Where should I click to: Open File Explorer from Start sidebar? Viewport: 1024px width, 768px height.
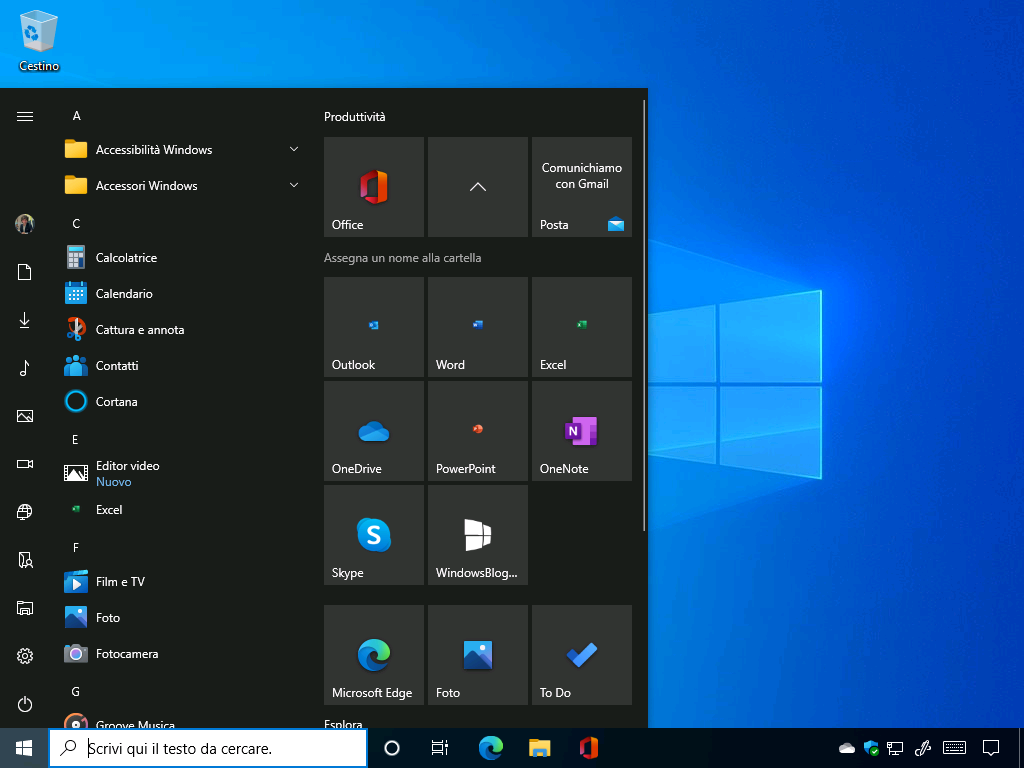pos(25,608)
